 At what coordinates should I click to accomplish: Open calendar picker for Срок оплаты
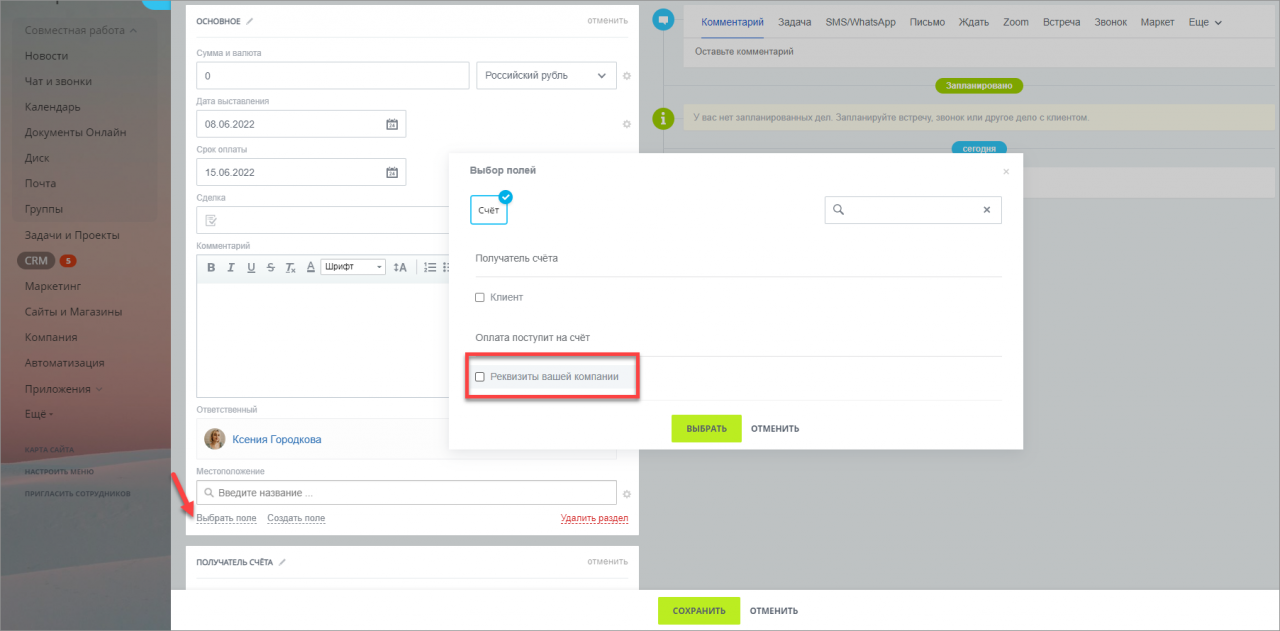(392, 172)
